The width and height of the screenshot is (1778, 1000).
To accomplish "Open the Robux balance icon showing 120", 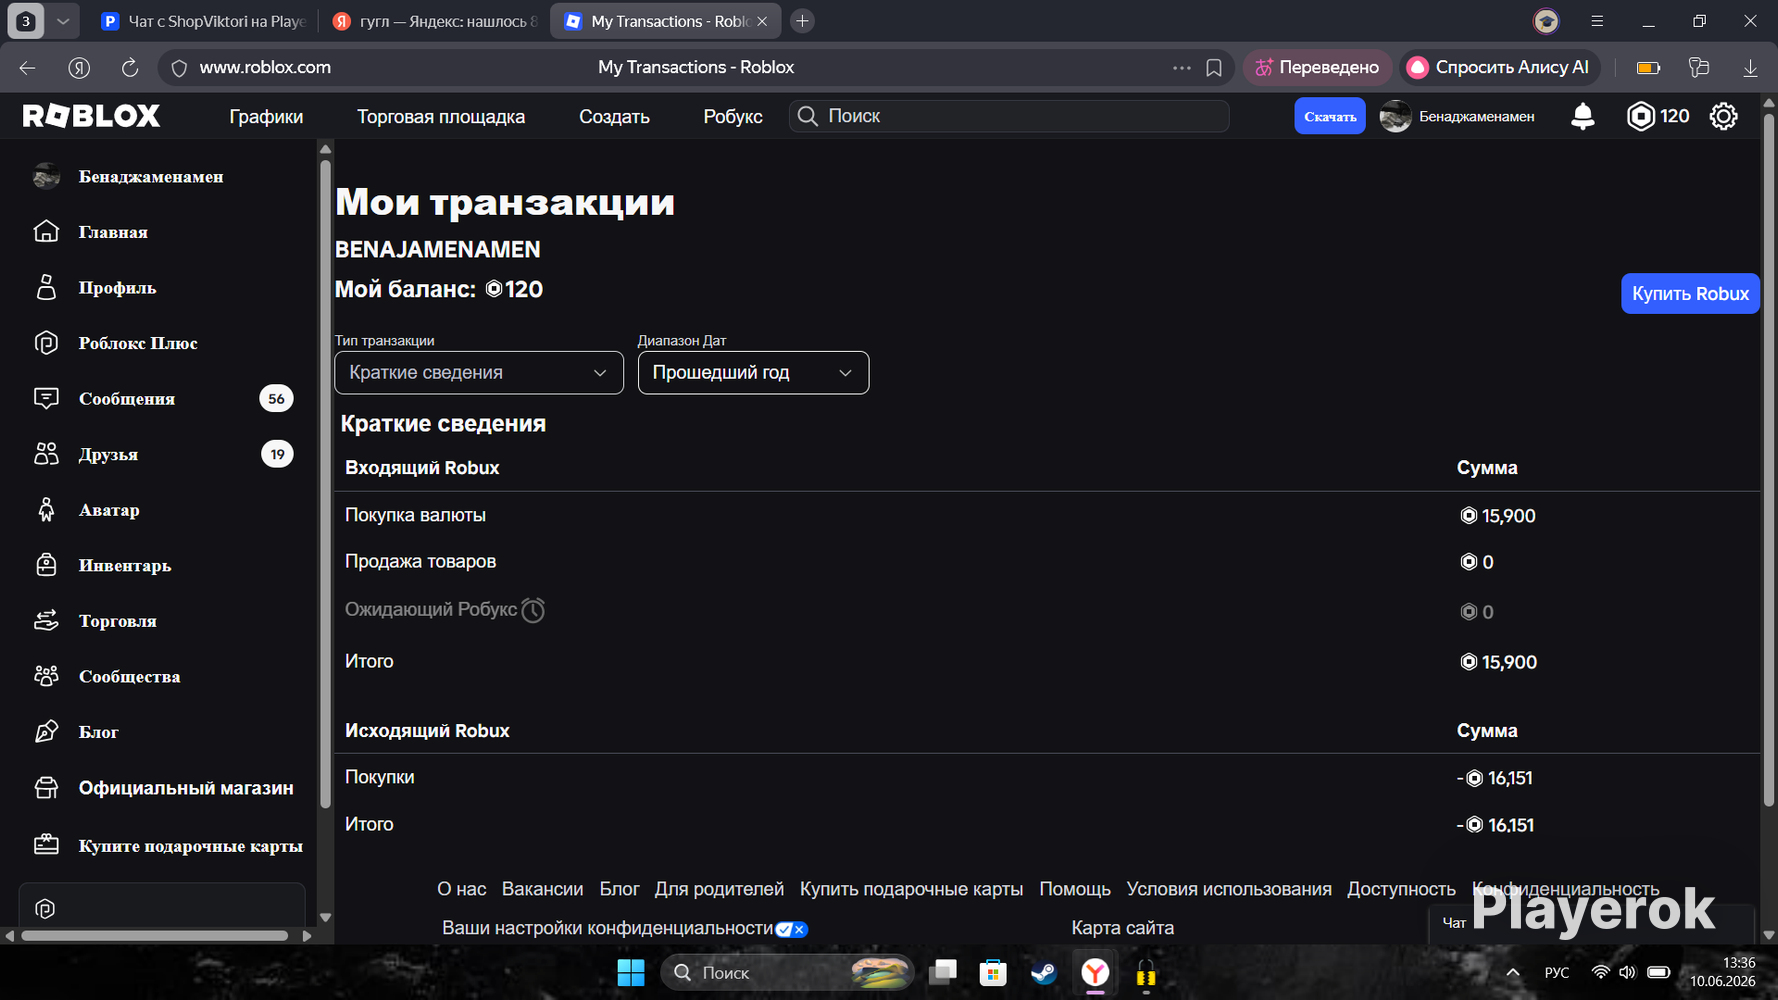I will pos(1641,116).
